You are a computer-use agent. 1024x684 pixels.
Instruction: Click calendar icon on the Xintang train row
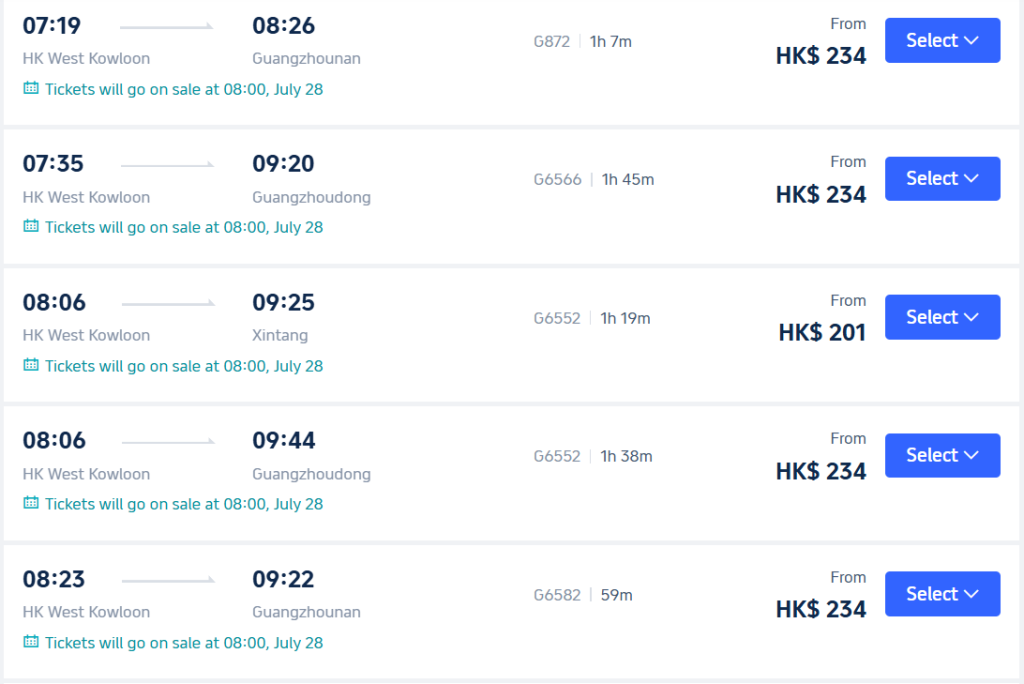click(x=31, y=365)
